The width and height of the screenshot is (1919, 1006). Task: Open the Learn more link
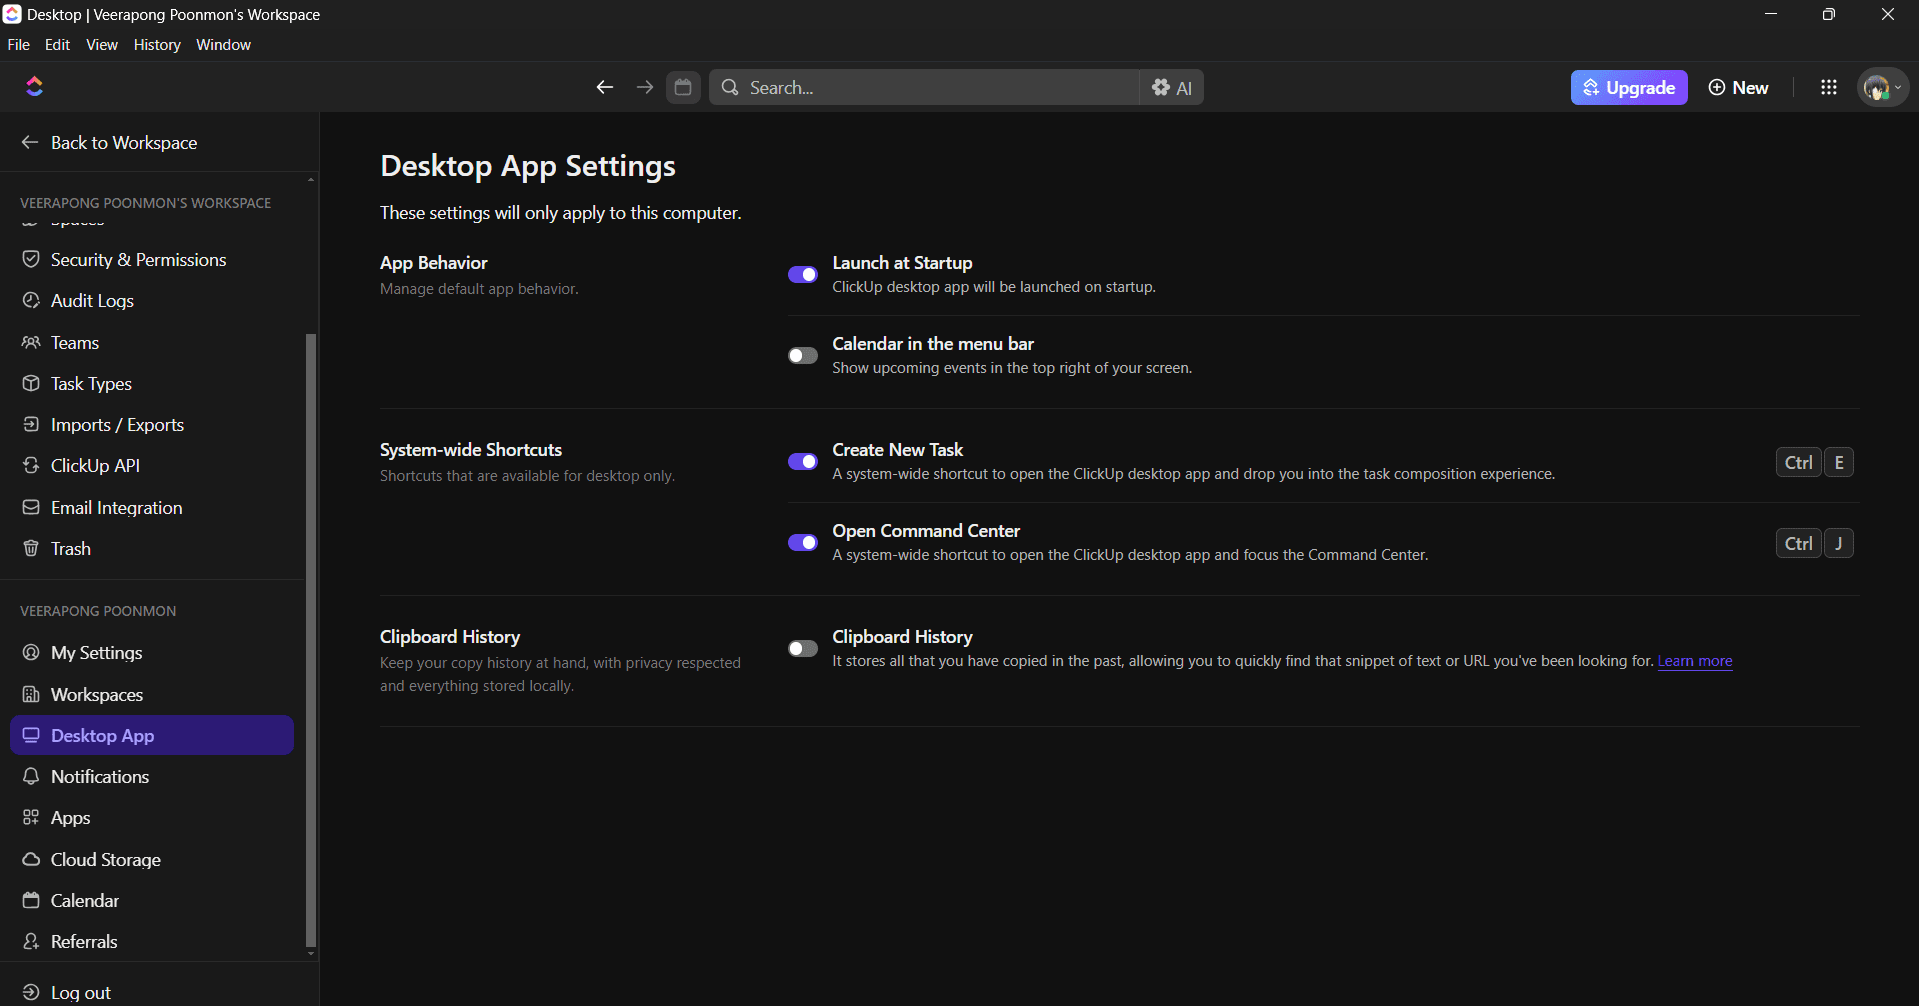pos(1695,661)
